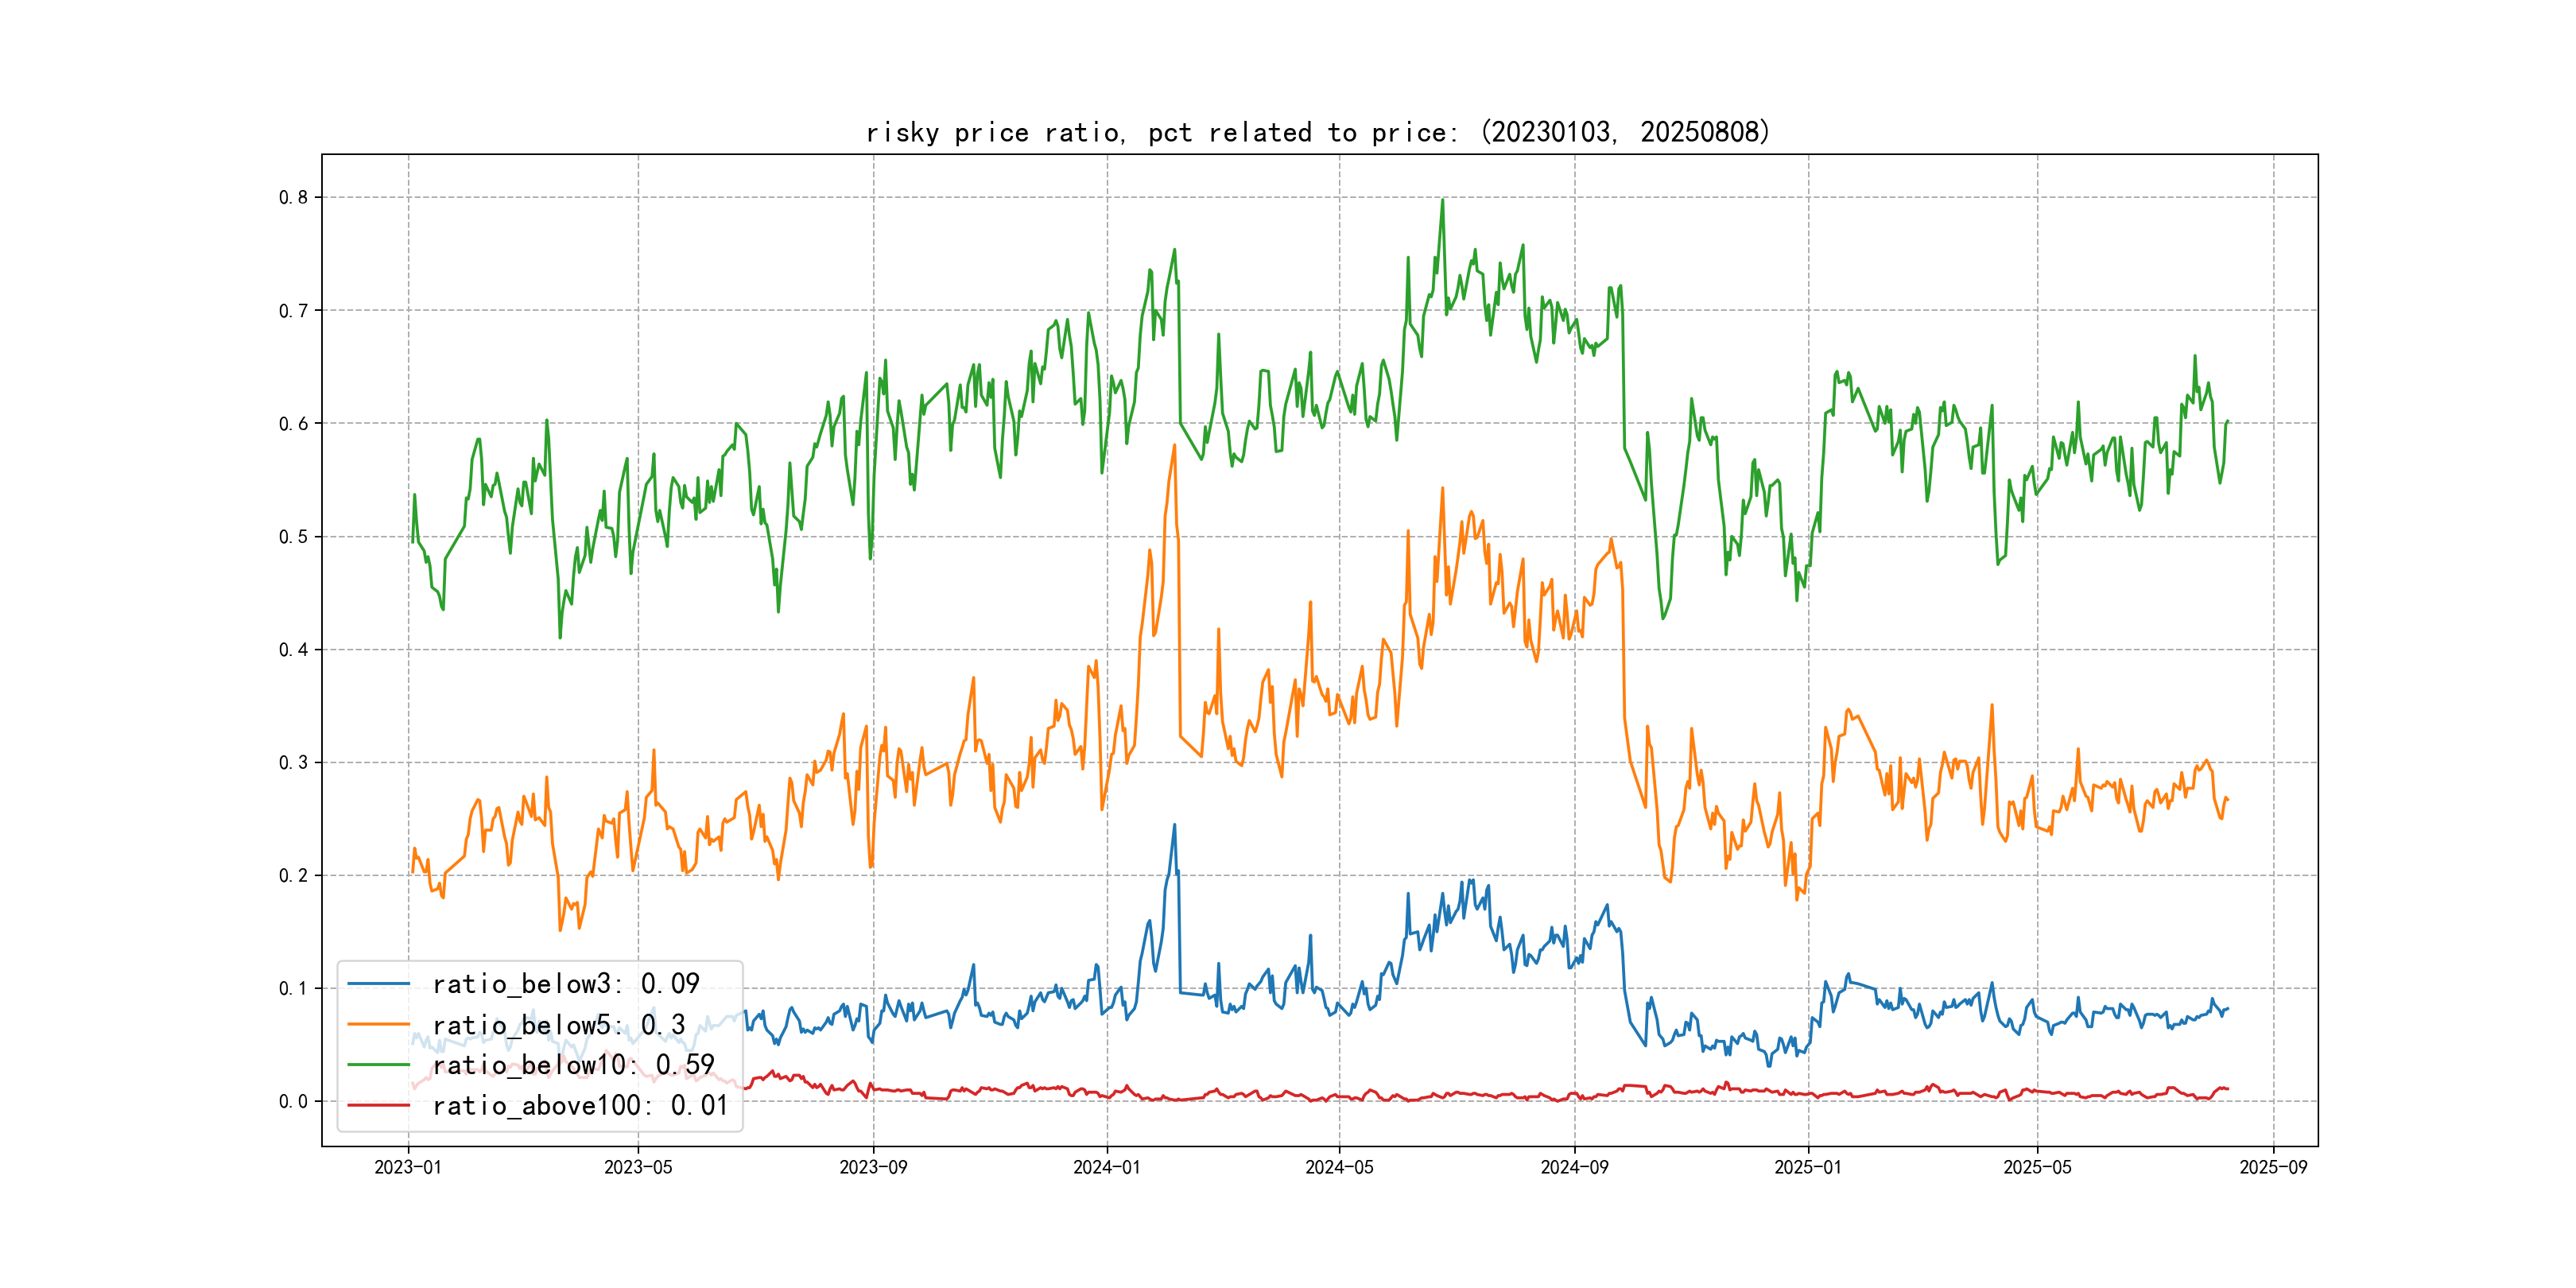Image resolution: width=2576 pixels, height=1288 pixels.
Task: Click the 2025-05 x-axis tick label
Action: point(2037,1167)
